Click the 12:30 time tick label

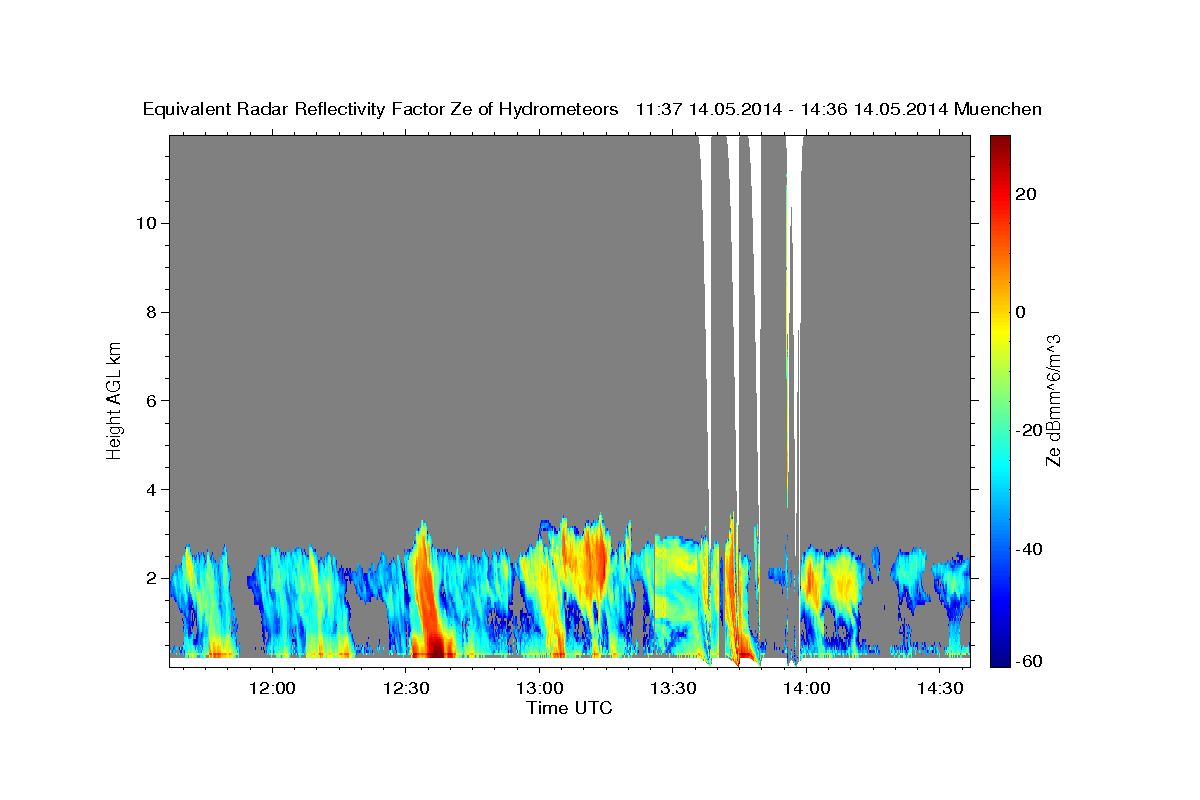tap(406, 688)
